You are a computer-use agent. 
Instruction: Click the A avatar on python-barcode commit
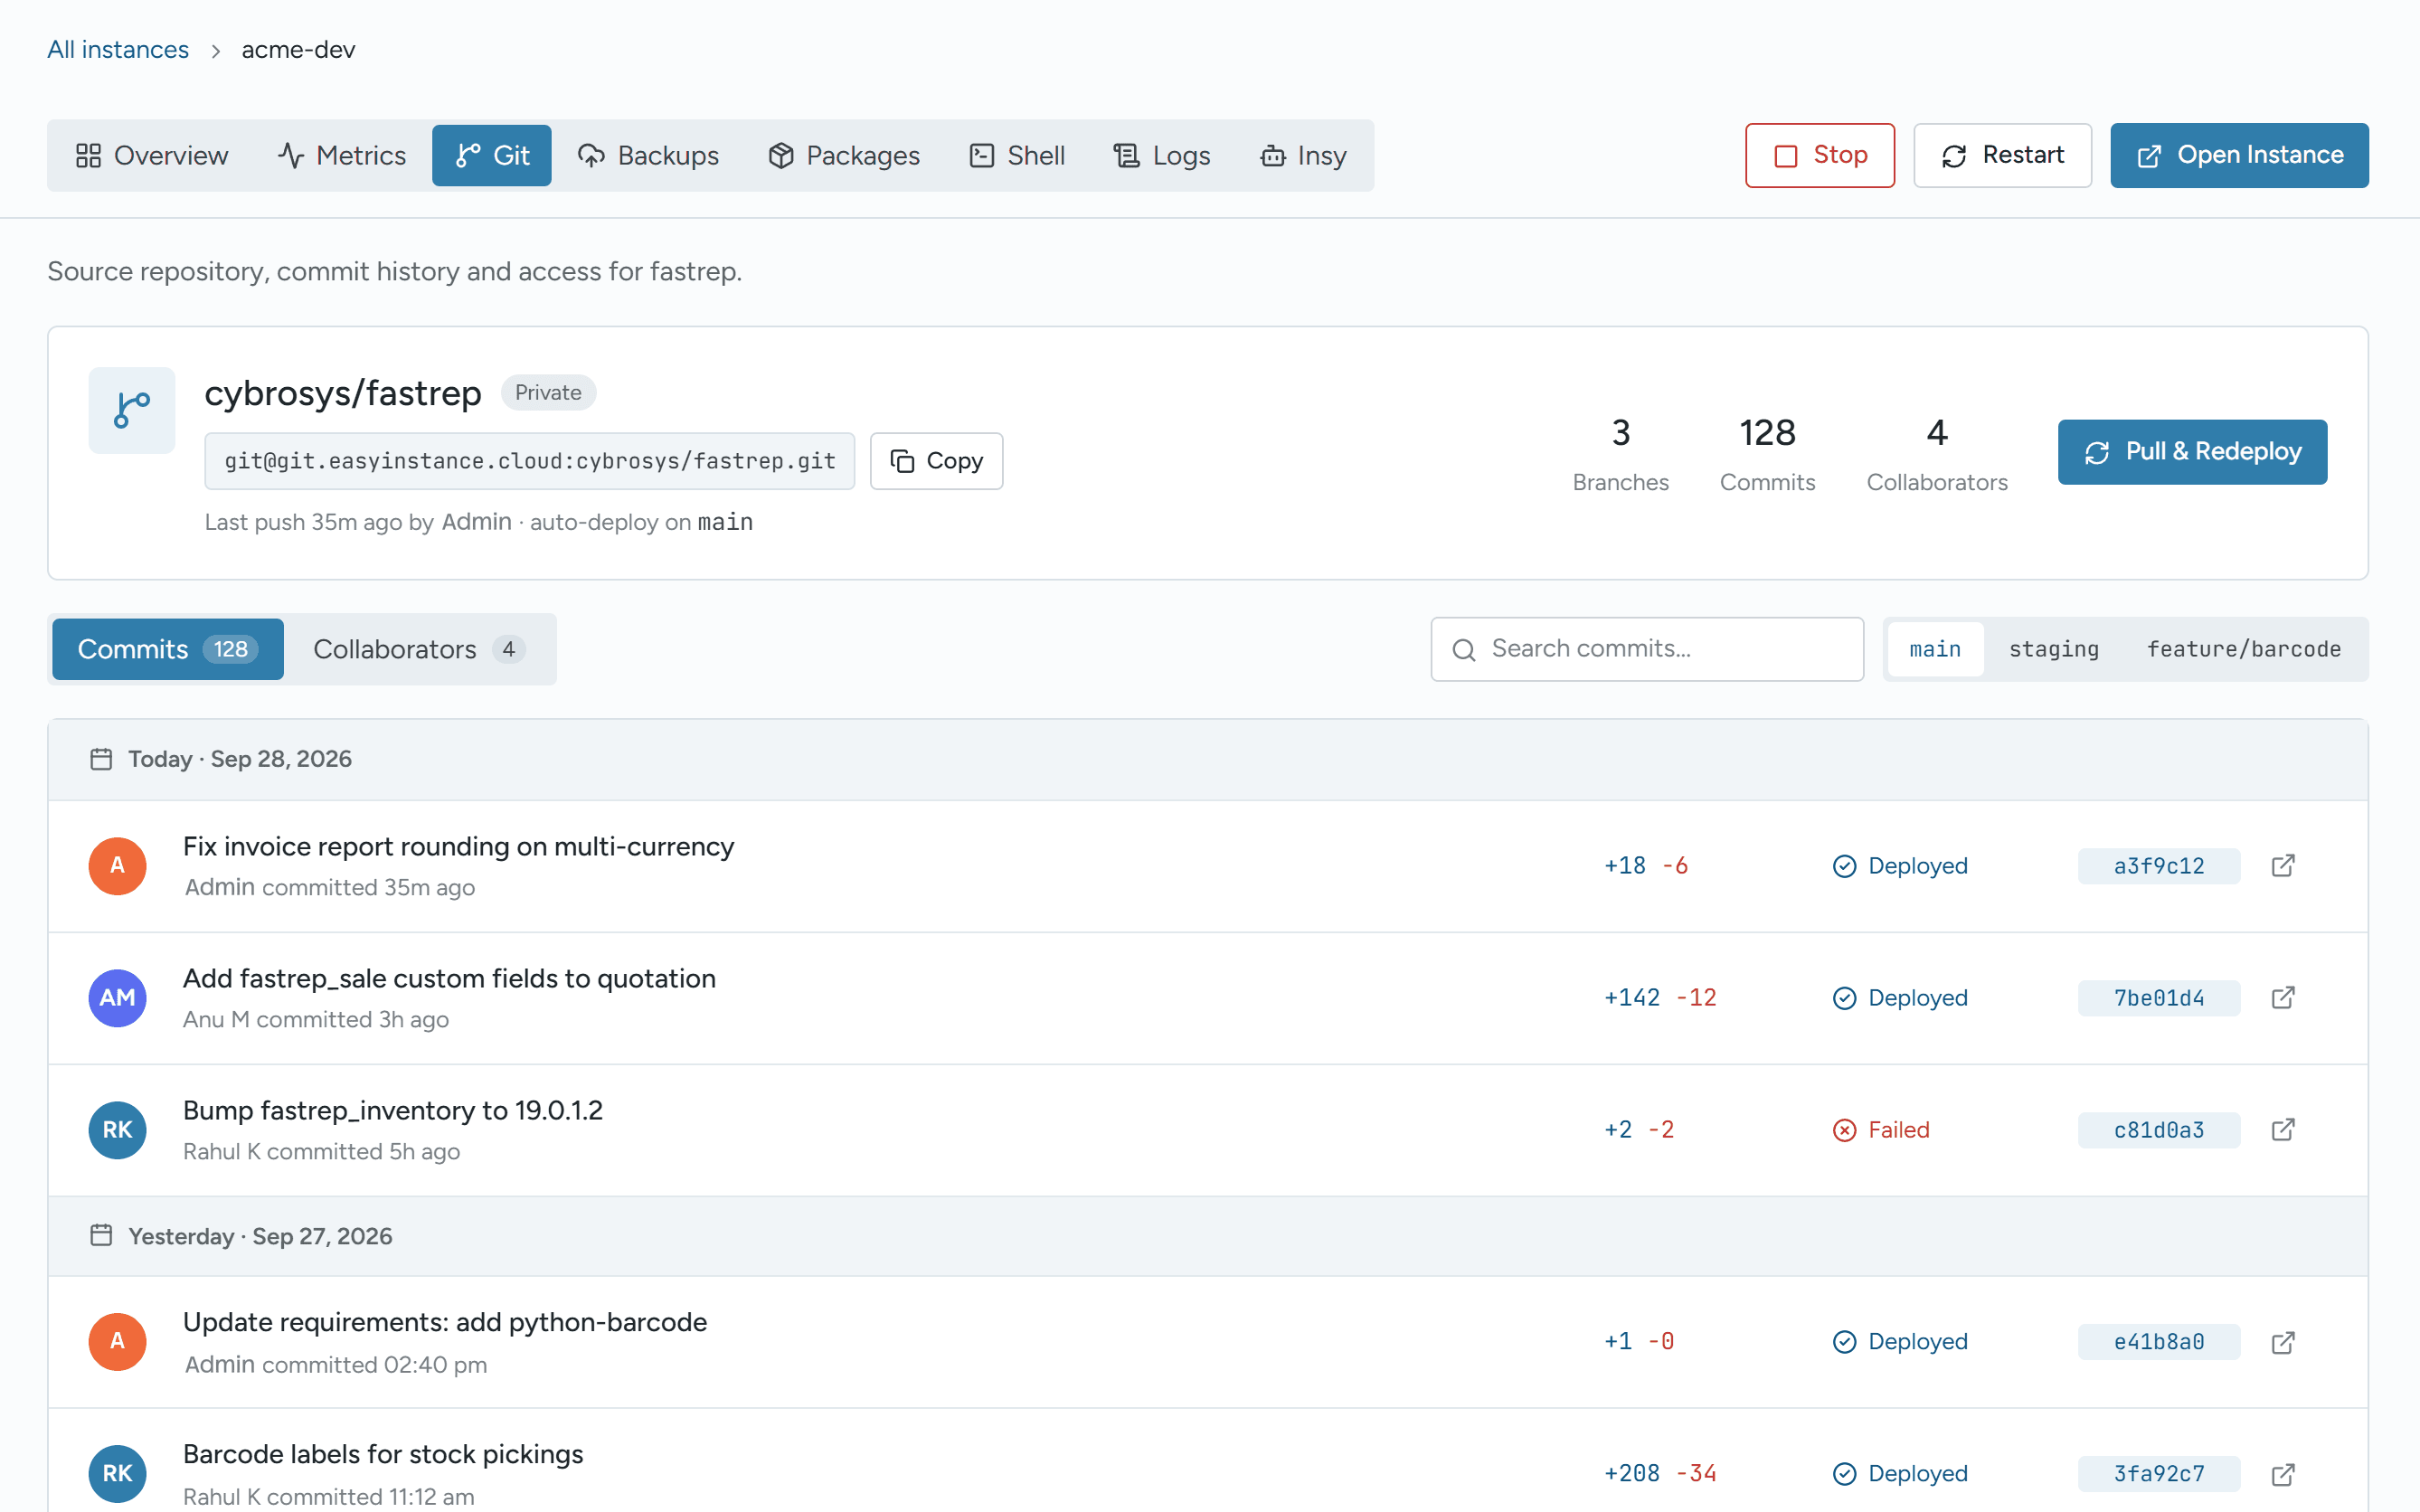[117, 1341]
